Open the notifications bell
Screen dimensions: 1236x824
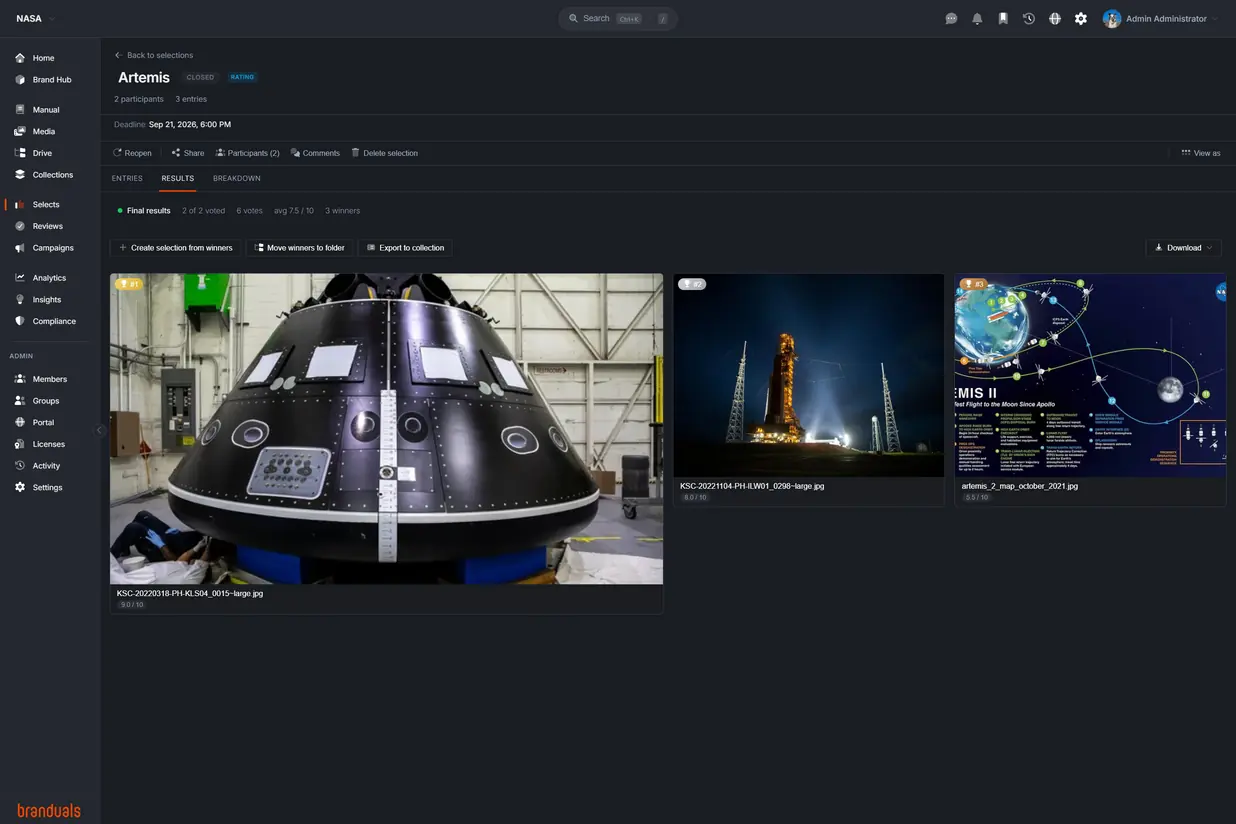click(977, 19)
